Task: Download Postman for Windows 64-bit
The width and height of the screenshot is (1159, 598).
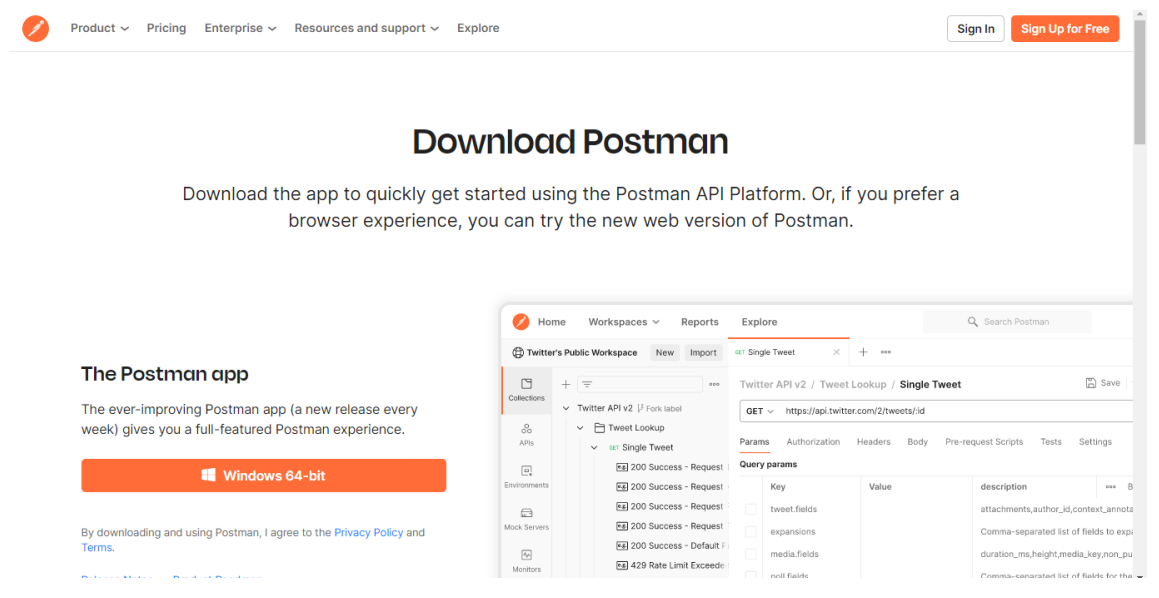Action: pos(264,475)
